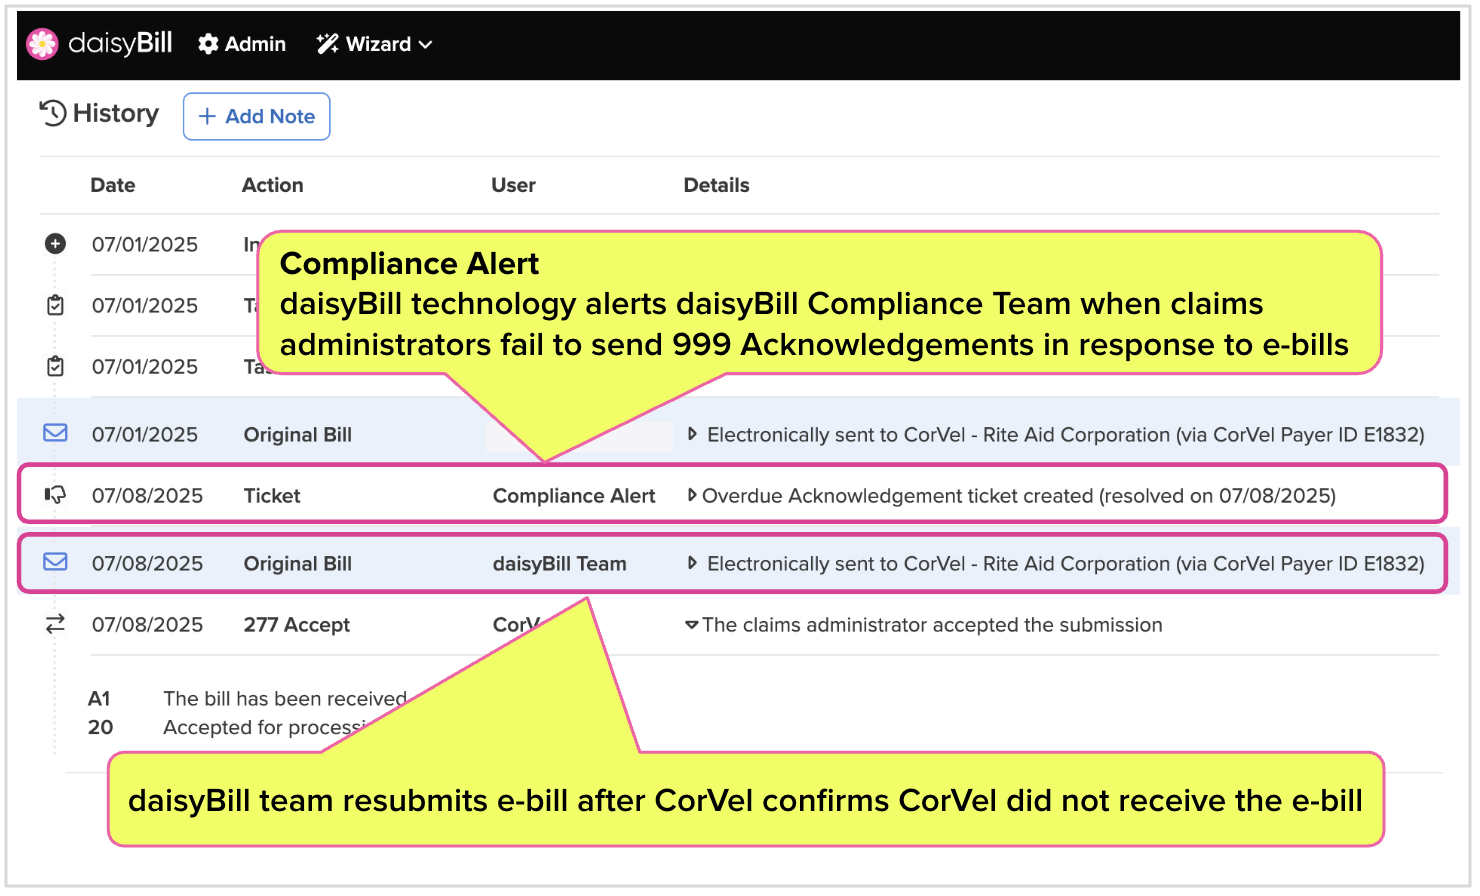Expand Overdue Acknowledgement ticket details

(692, 495)
